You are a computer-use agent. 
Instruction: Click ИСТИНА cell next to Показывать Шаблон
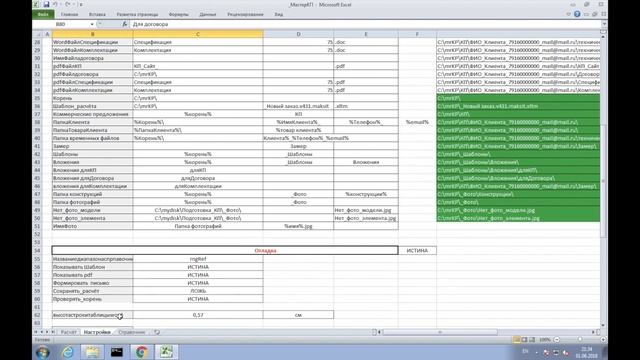198,267
